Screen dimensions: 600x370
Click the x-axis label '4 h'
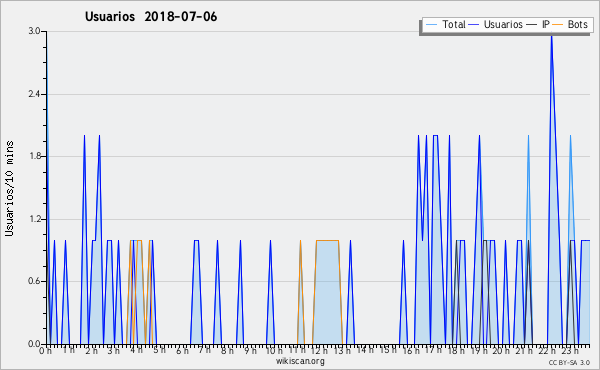point(136,350)
